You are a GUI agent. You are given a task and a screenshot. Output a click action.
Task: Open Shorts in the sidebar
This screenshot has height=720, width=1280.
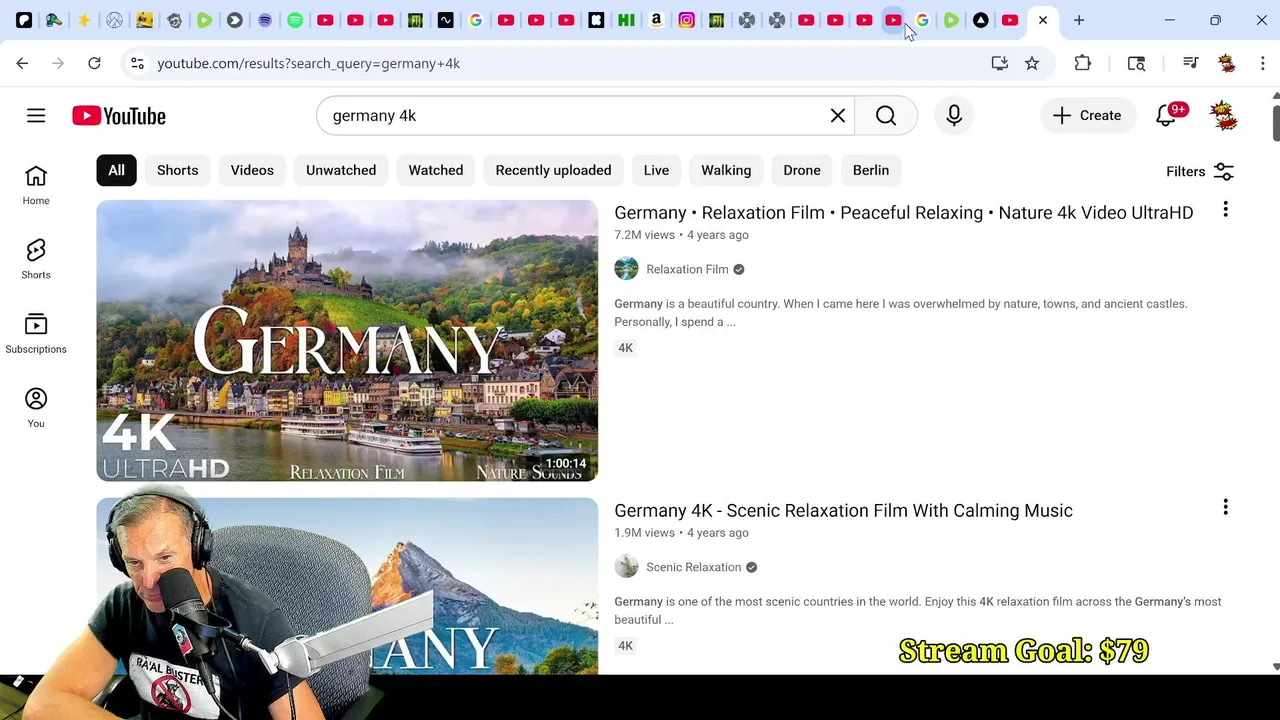pyautogui.click(x=36, y=260)
